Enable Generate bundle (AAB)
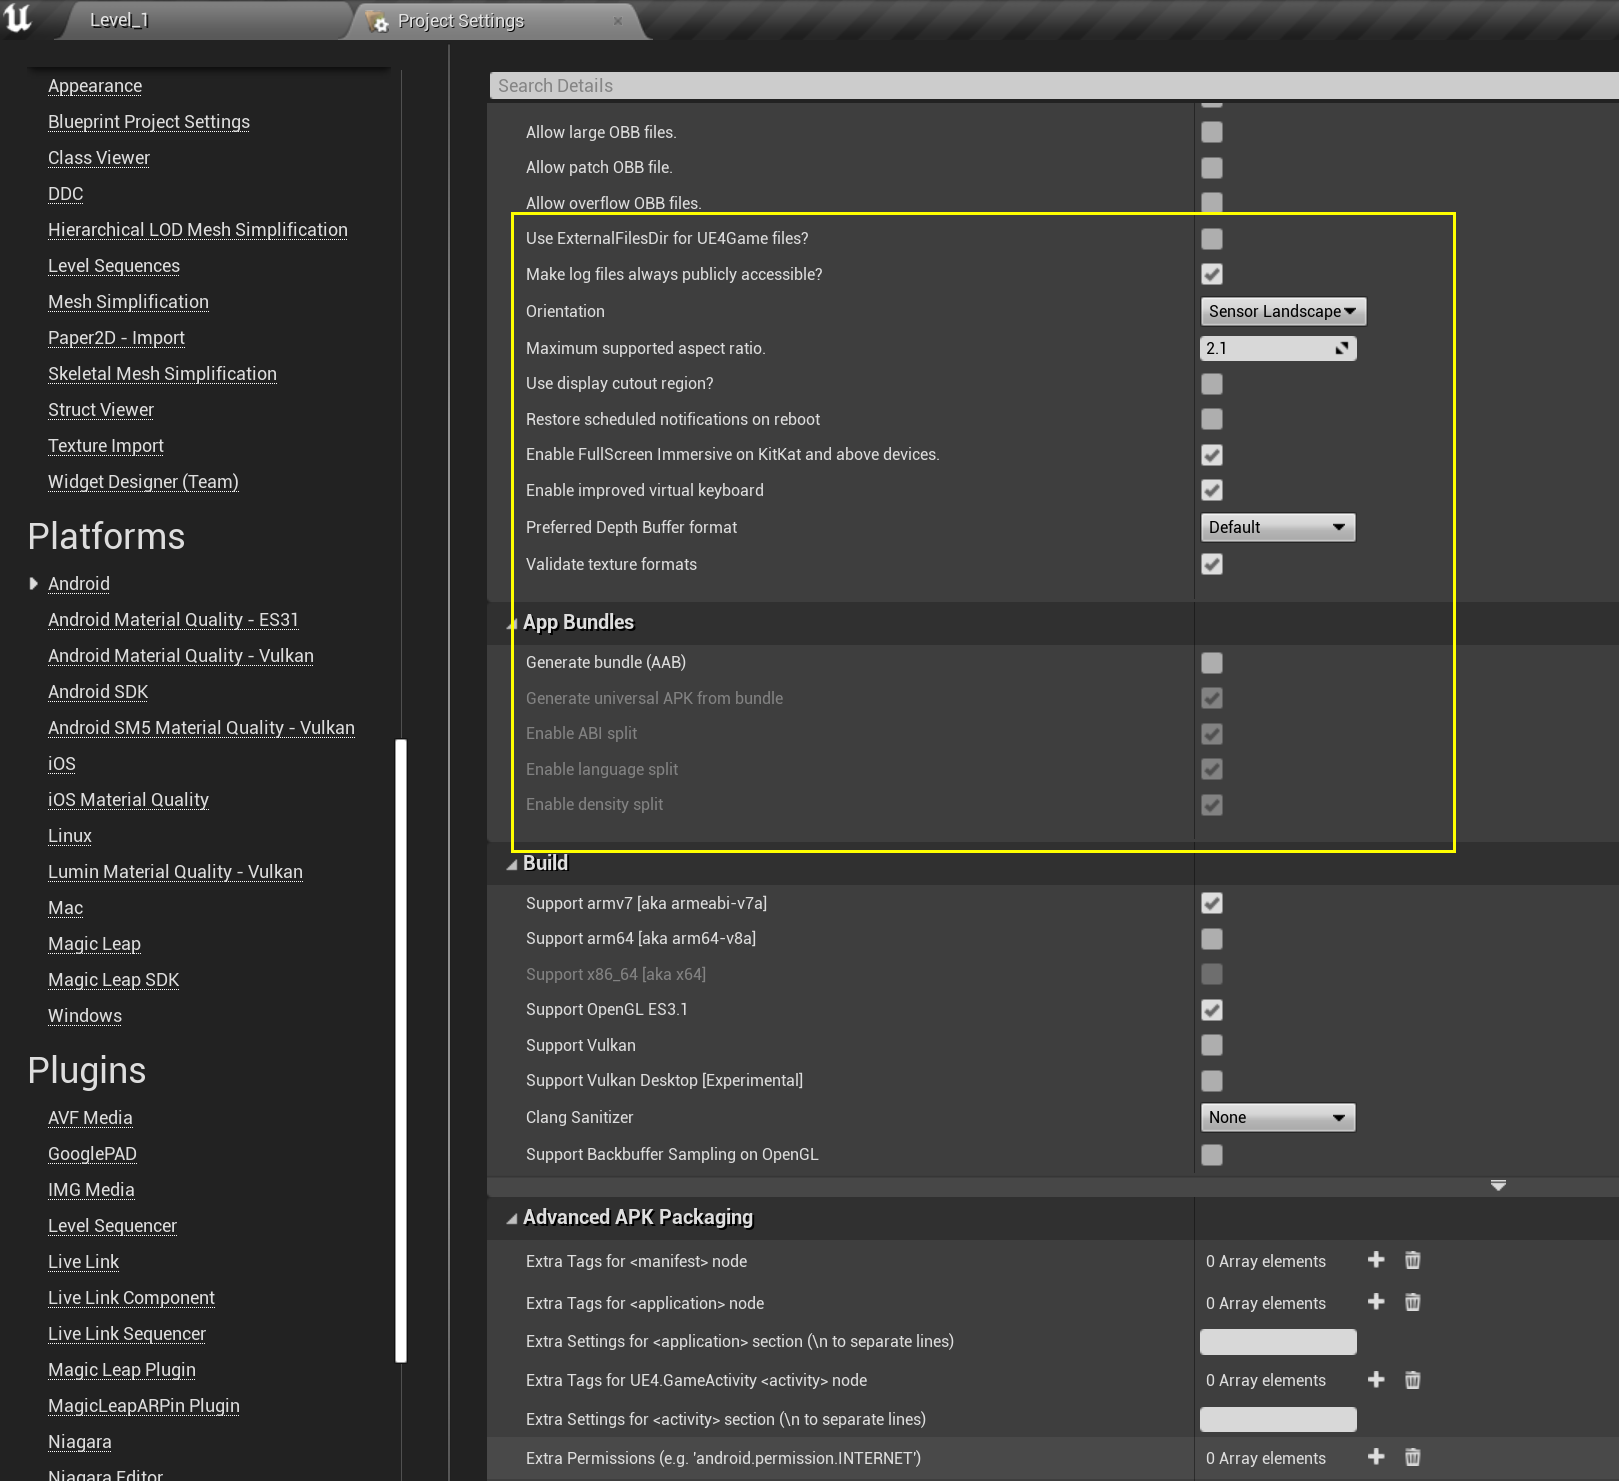 1212,662
